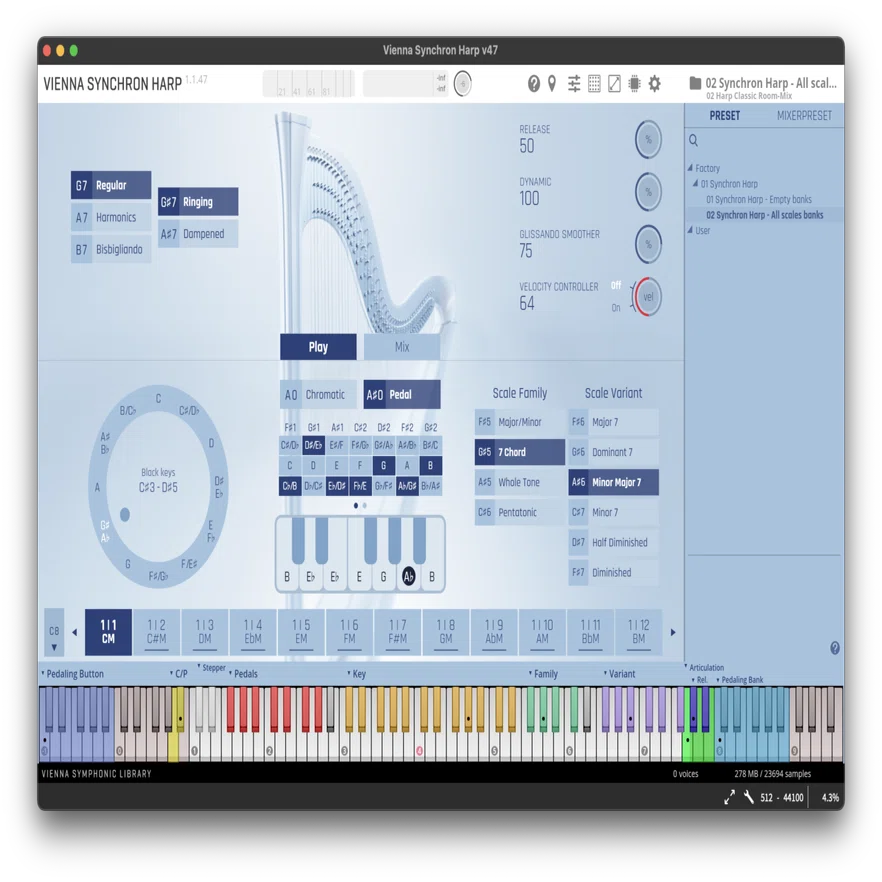
Task: Click the preset folder icon
Action: (x=695, y=83)
